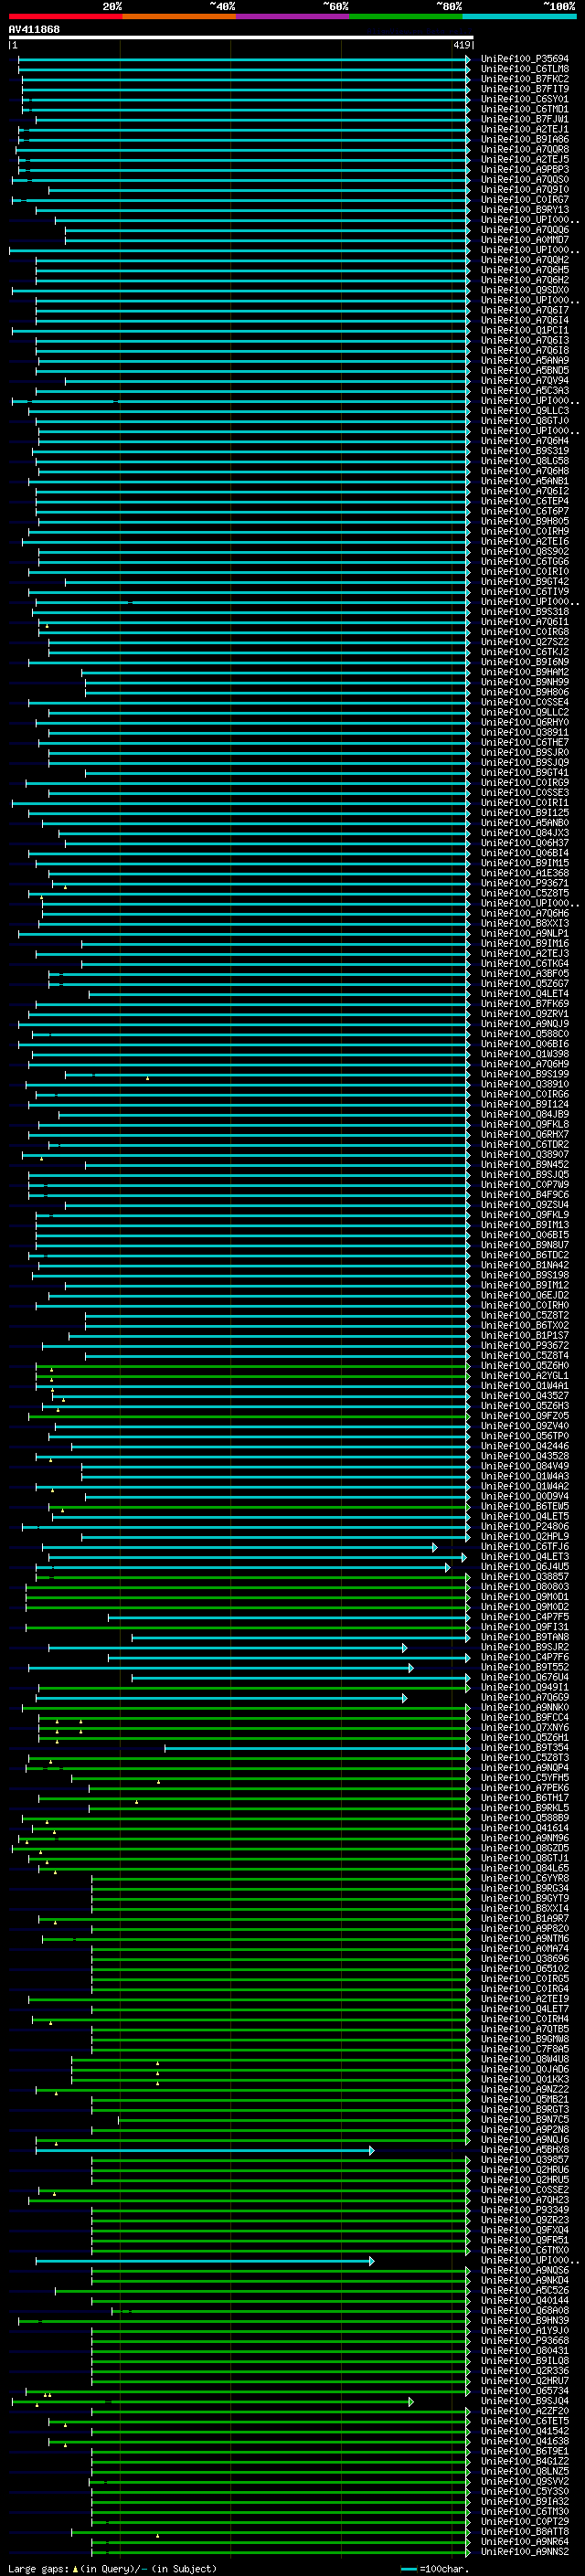Click the green ~80% identity legend bar

tap(406, 16)
